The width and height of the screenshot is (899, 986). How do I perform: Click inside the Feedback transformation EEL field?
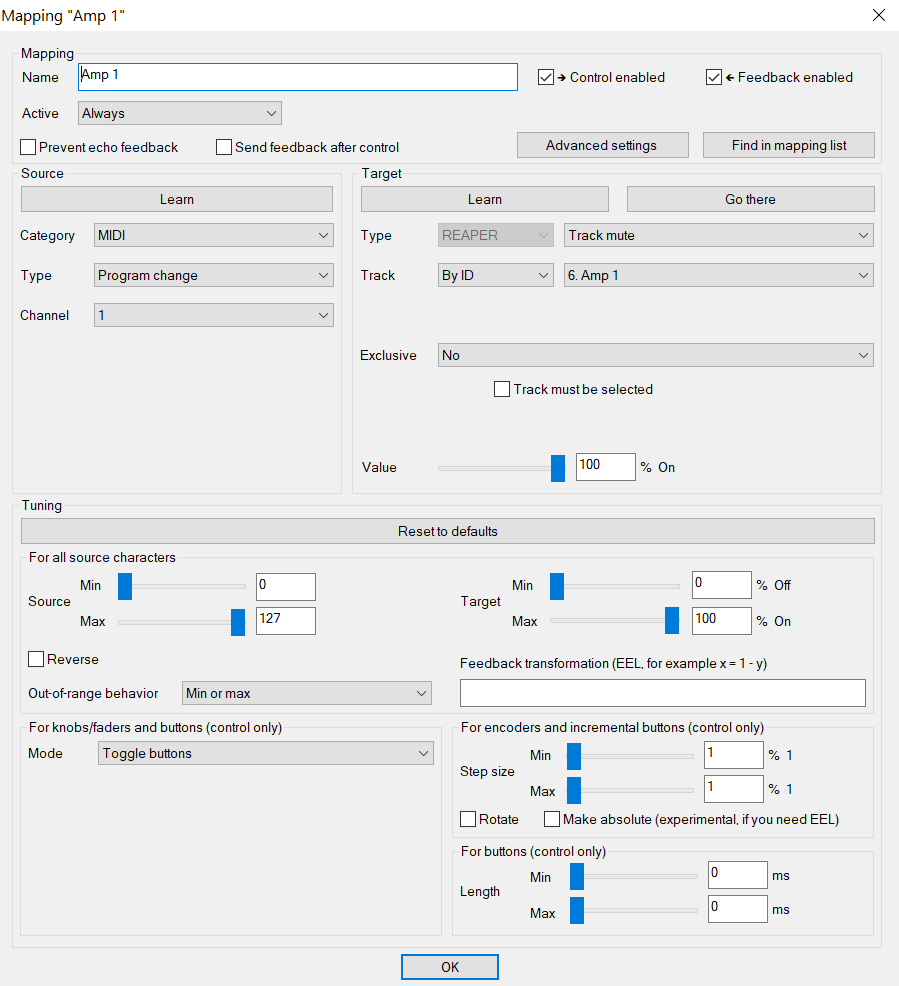(x=662, y=692)
